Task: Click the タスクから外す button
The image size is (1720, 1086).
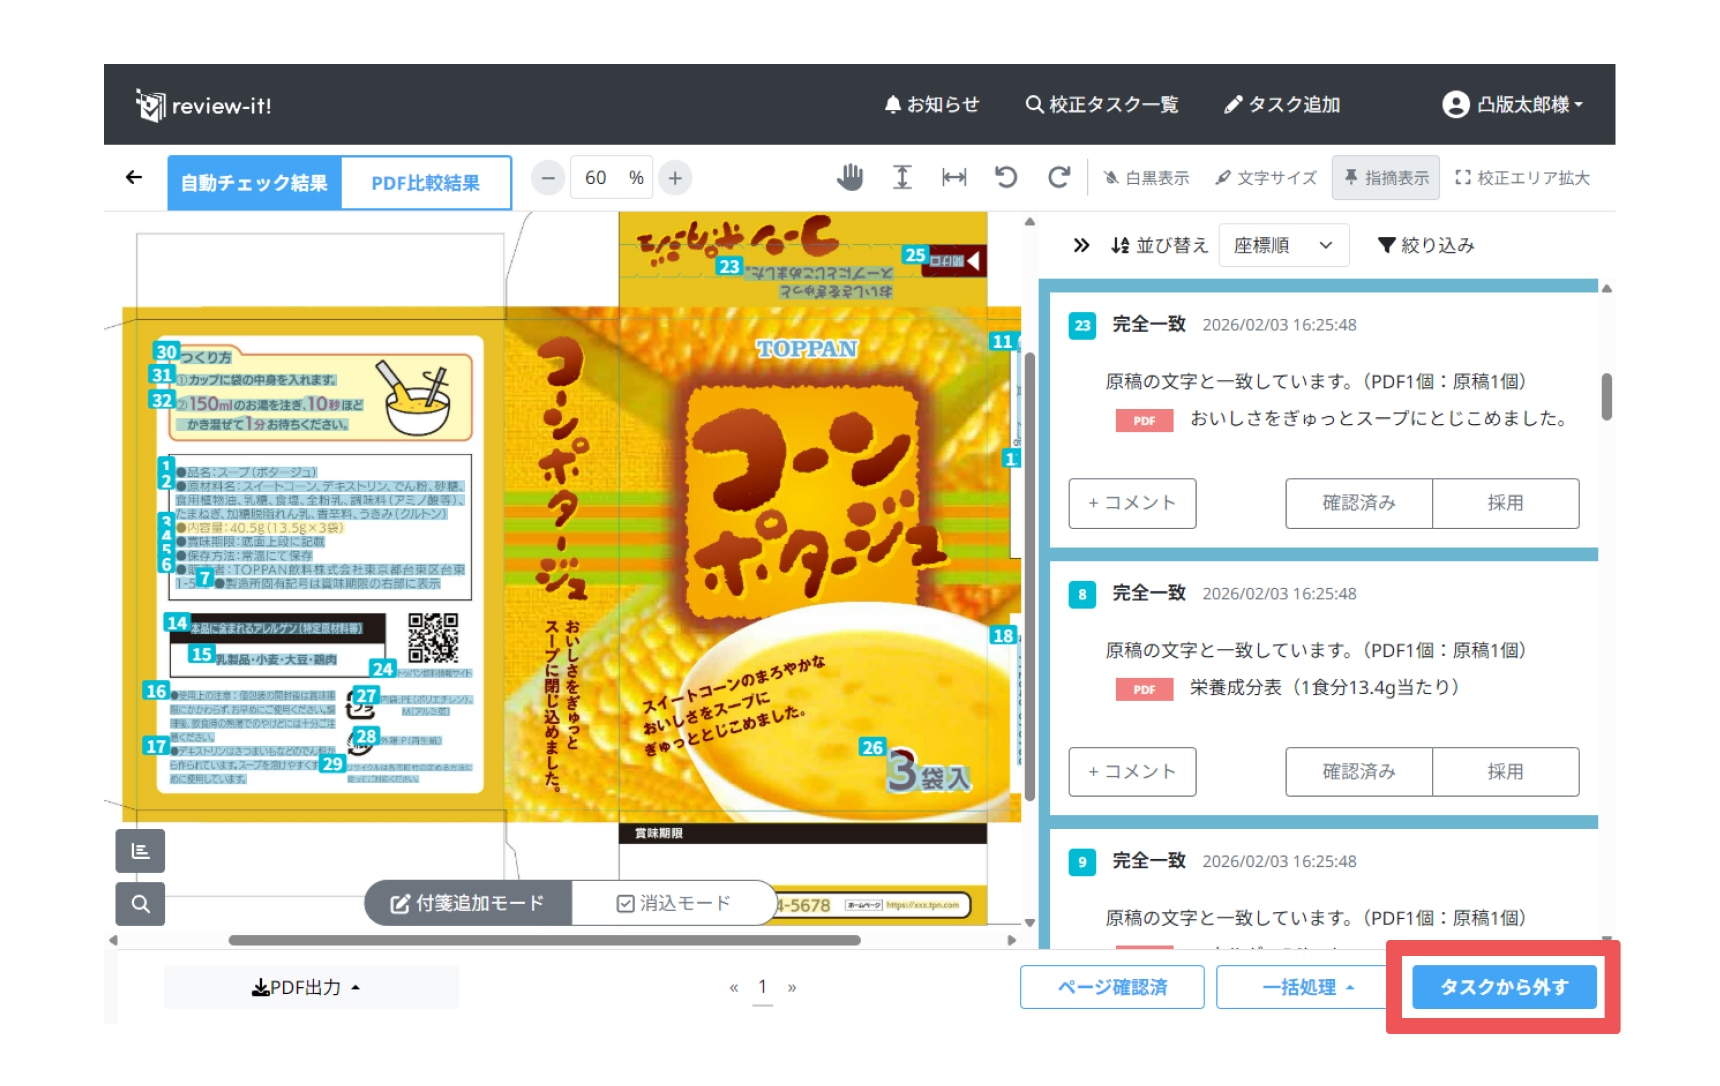Action: click(x=1503, y=988)
